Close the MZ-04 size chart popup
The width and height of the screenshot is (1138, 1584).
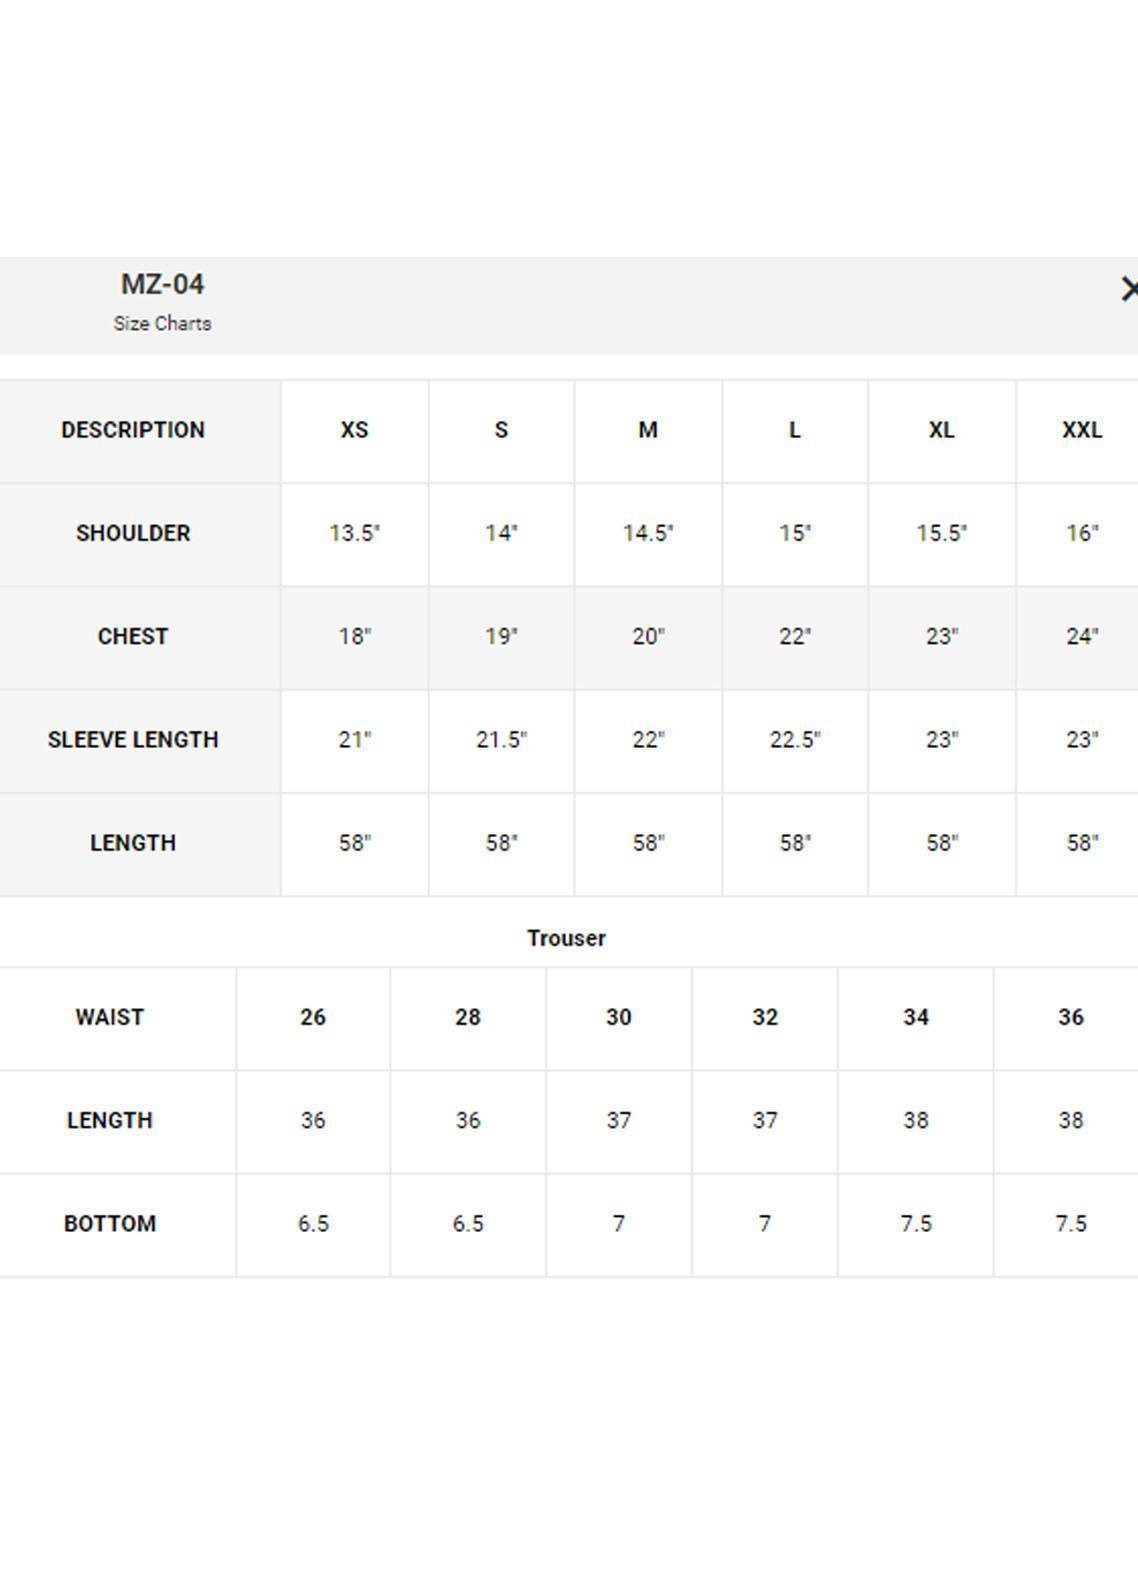pos(1128,289)
